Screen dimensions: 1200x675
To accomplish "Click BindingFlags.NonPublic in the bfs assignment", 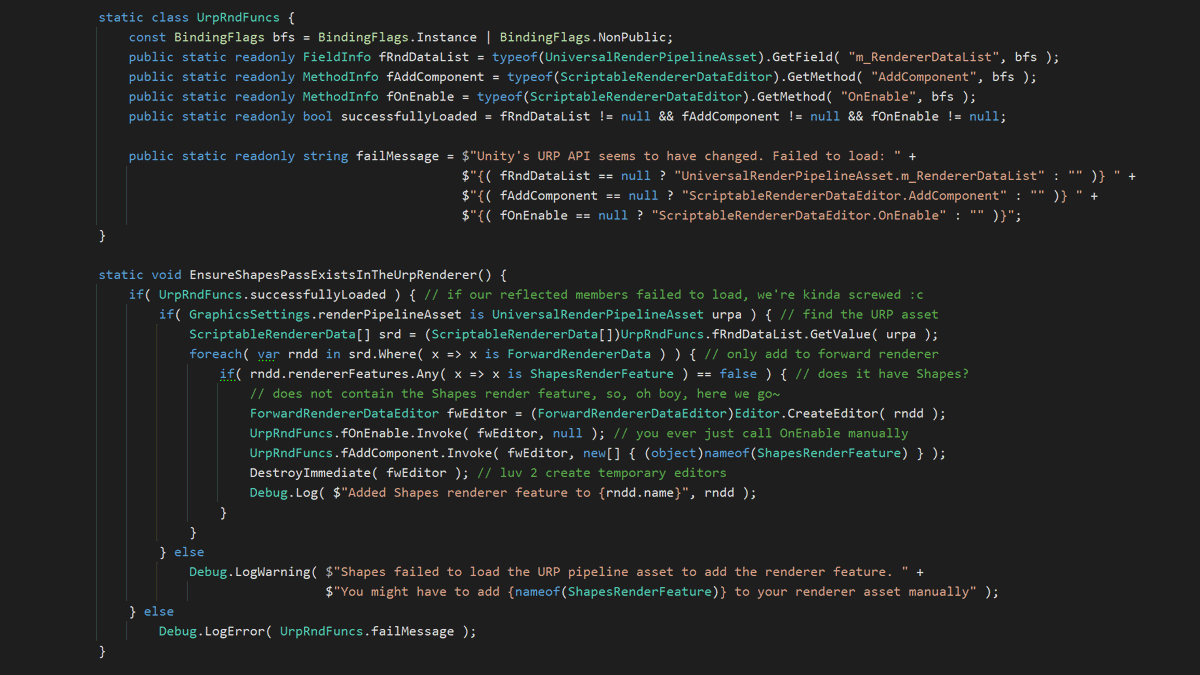I will tap(586, 37).
